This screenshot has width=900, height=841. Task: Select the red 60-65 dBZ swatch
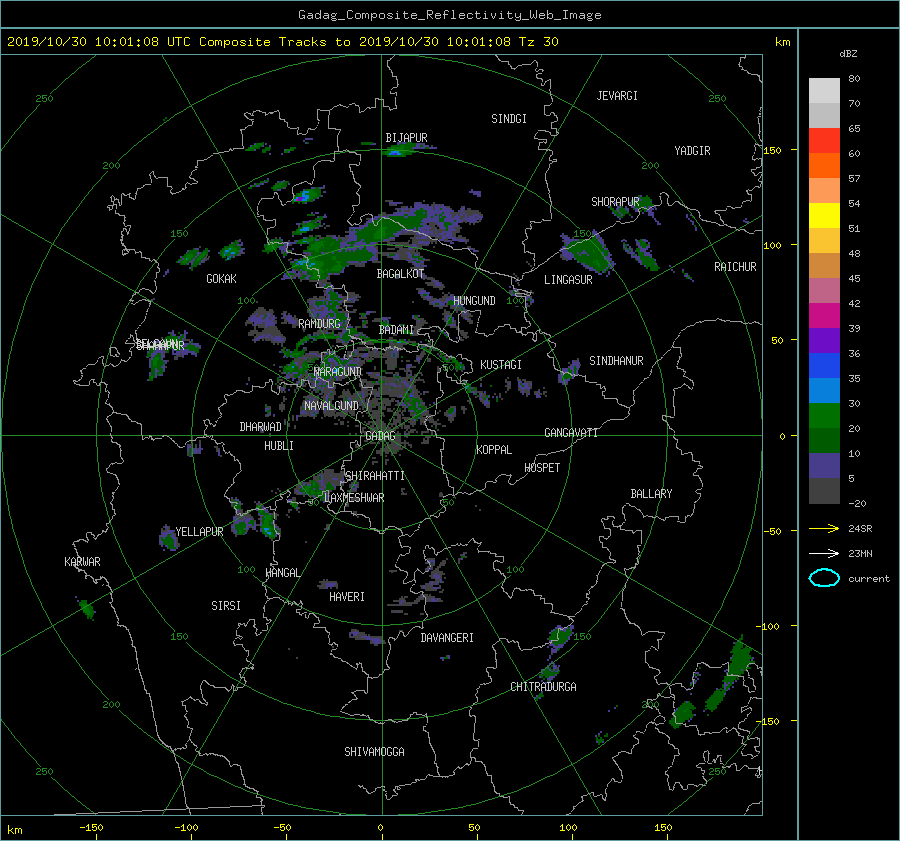(824, 141)
